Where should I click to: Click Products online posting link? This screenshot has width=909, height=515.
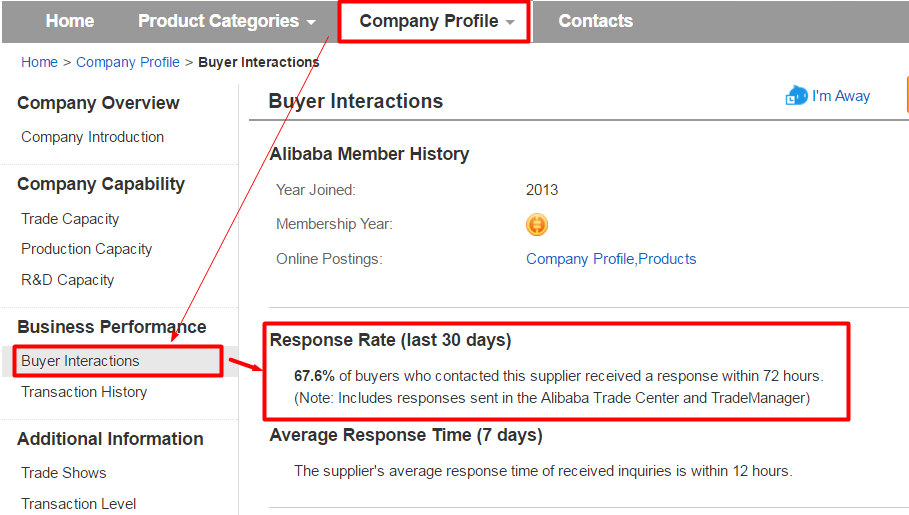667,259
